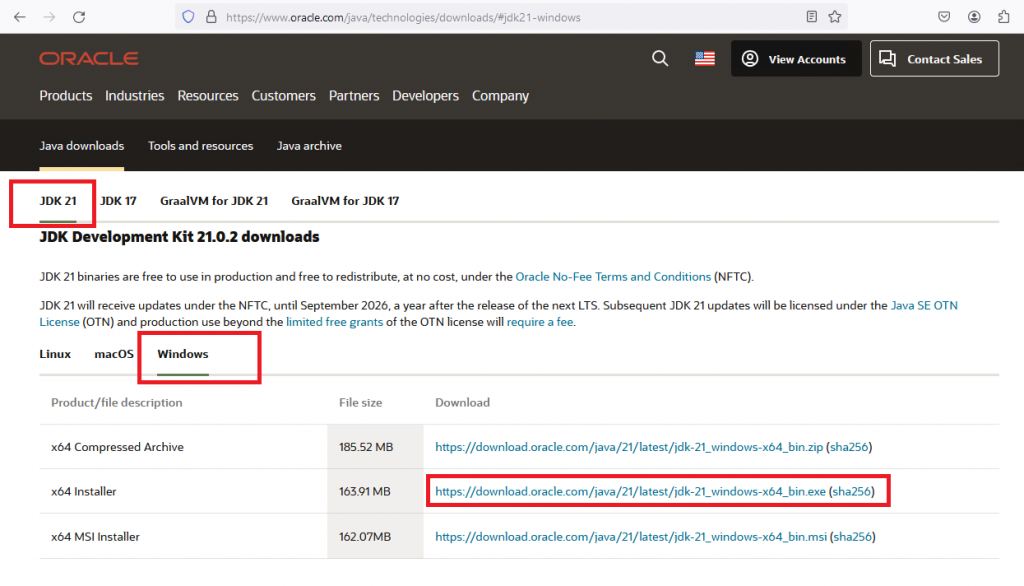Change country using US flag icon
Image resolution: width=1024 pixels, height=586 pixels.
705,59
